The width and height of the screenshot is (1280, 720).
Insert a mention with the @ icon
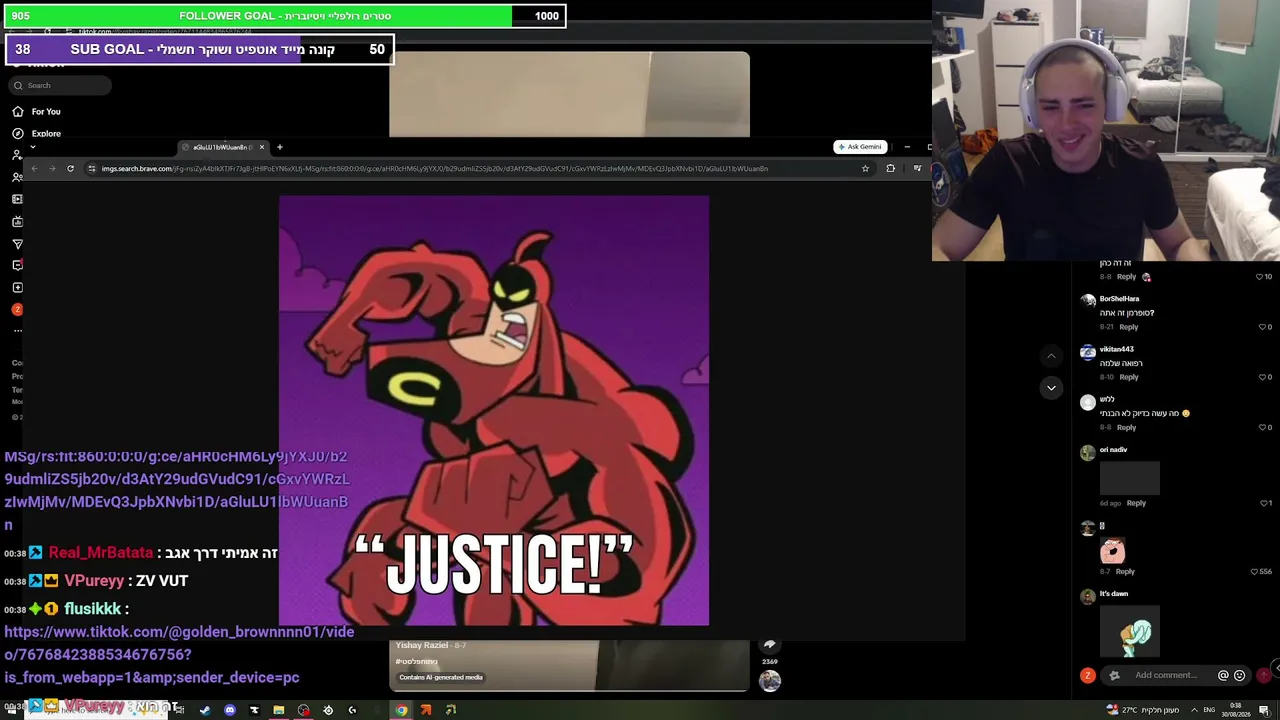click(1223, 676)
